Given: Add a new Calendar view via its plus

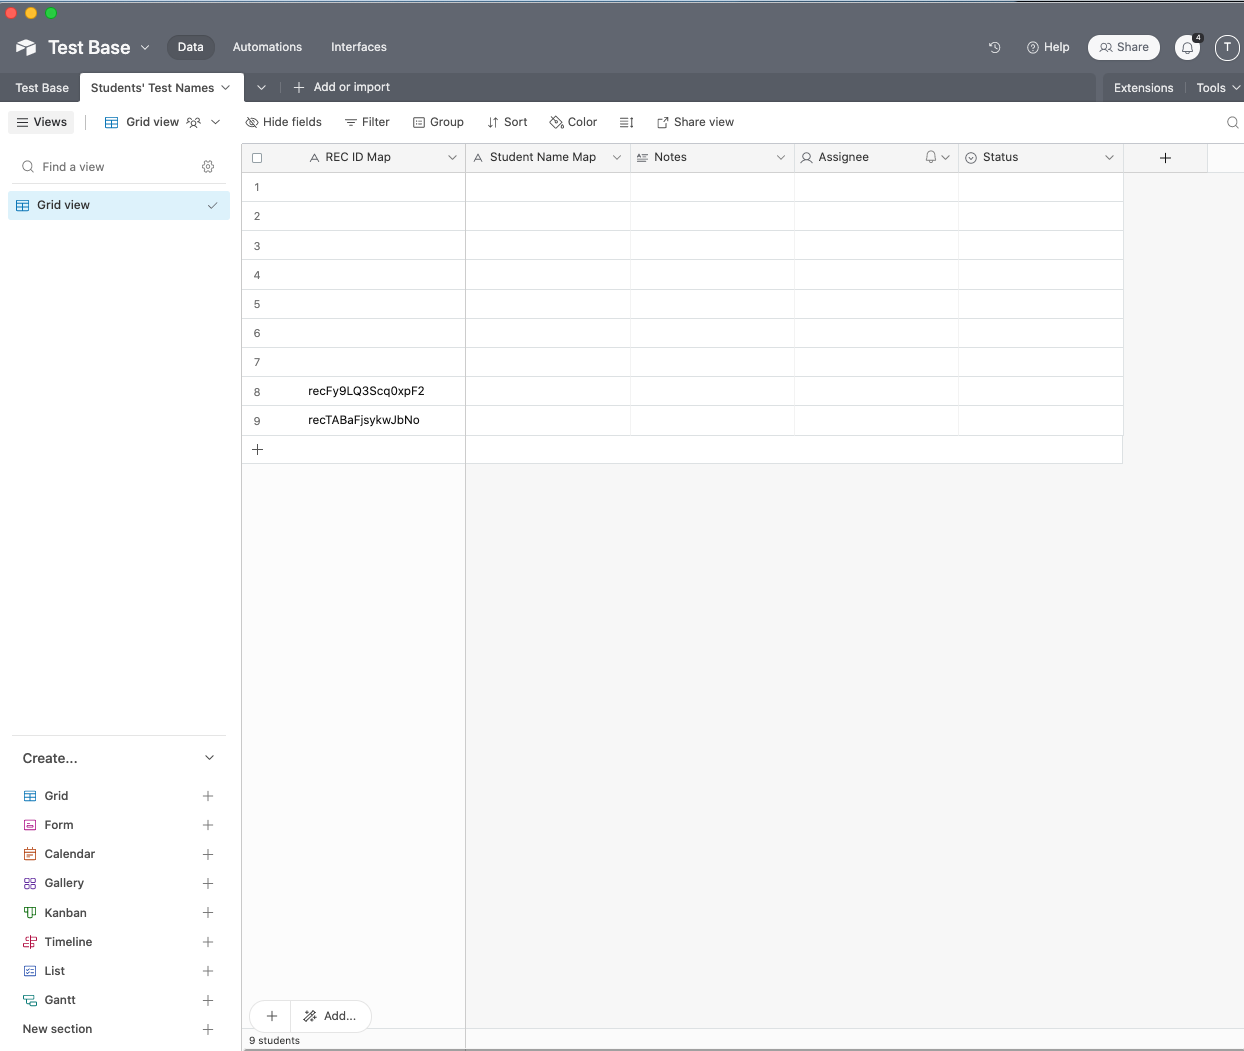Looking at the screenshot, I should coord(208,854).
